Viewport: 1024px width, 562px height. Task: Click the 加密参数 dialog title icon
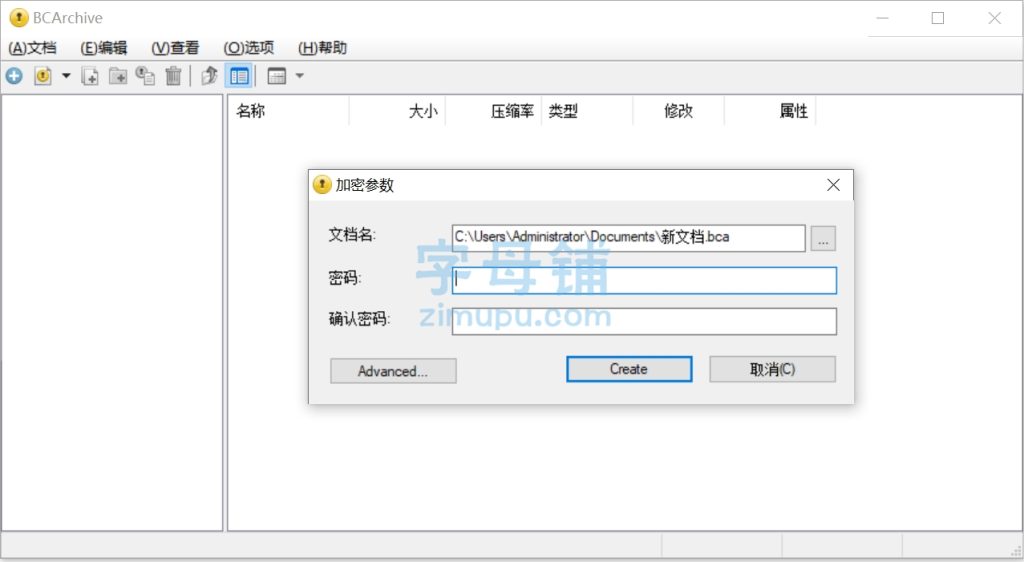321,185
